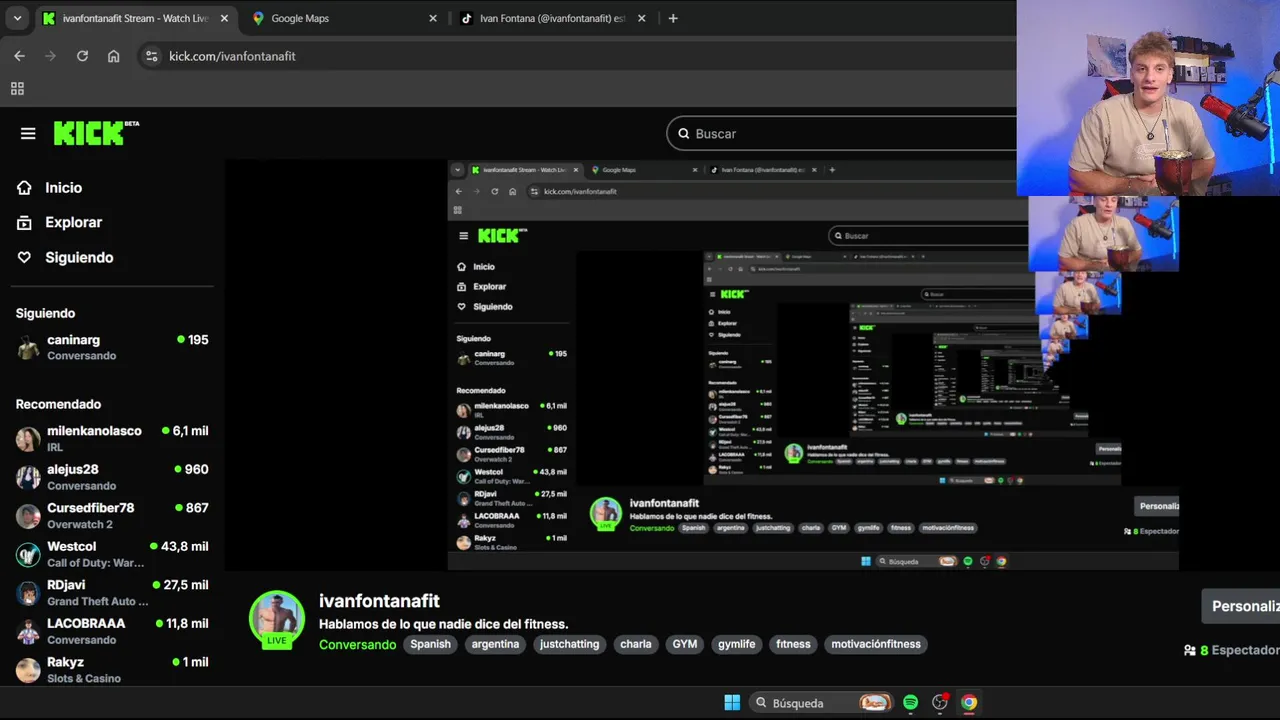Open the apps grid in bookmarks bar

point(17,88)
